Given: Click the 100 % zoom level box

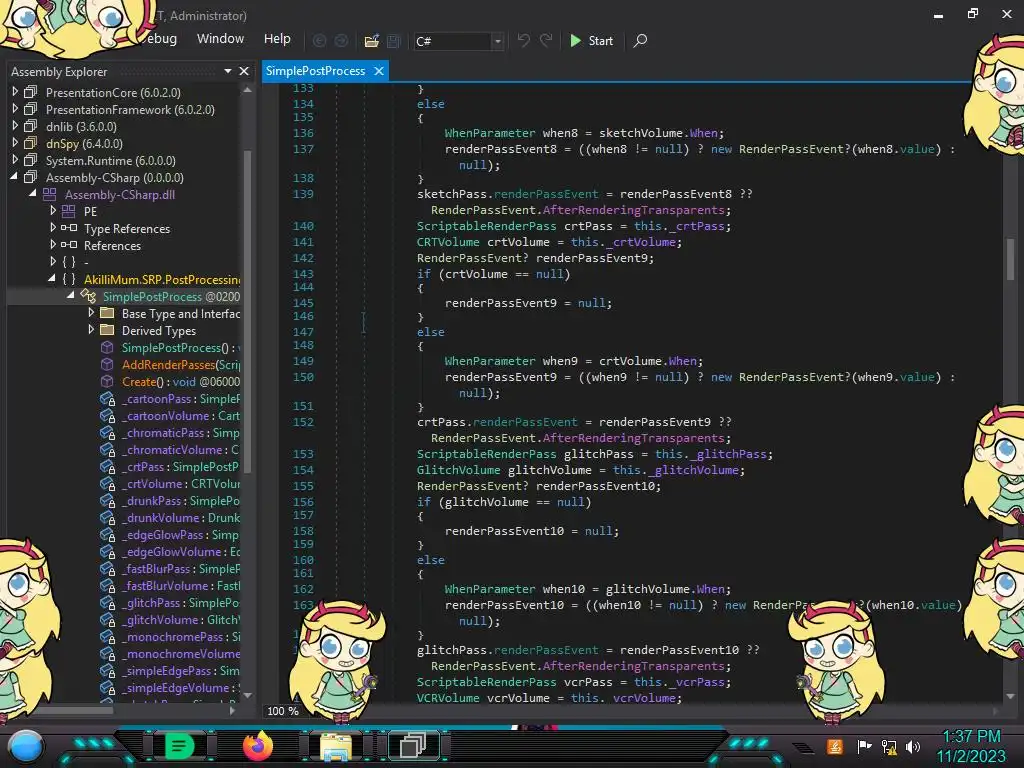Looking at the screenshot, I should point(282,711).
